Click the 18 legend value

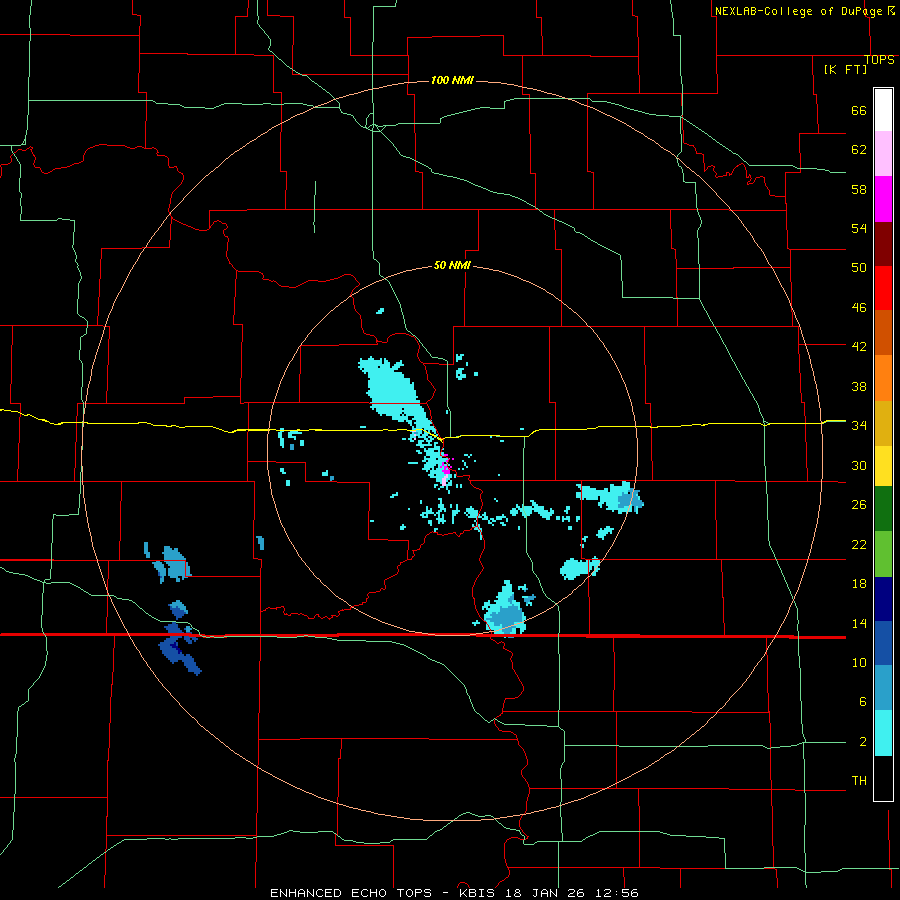(859, 584)
